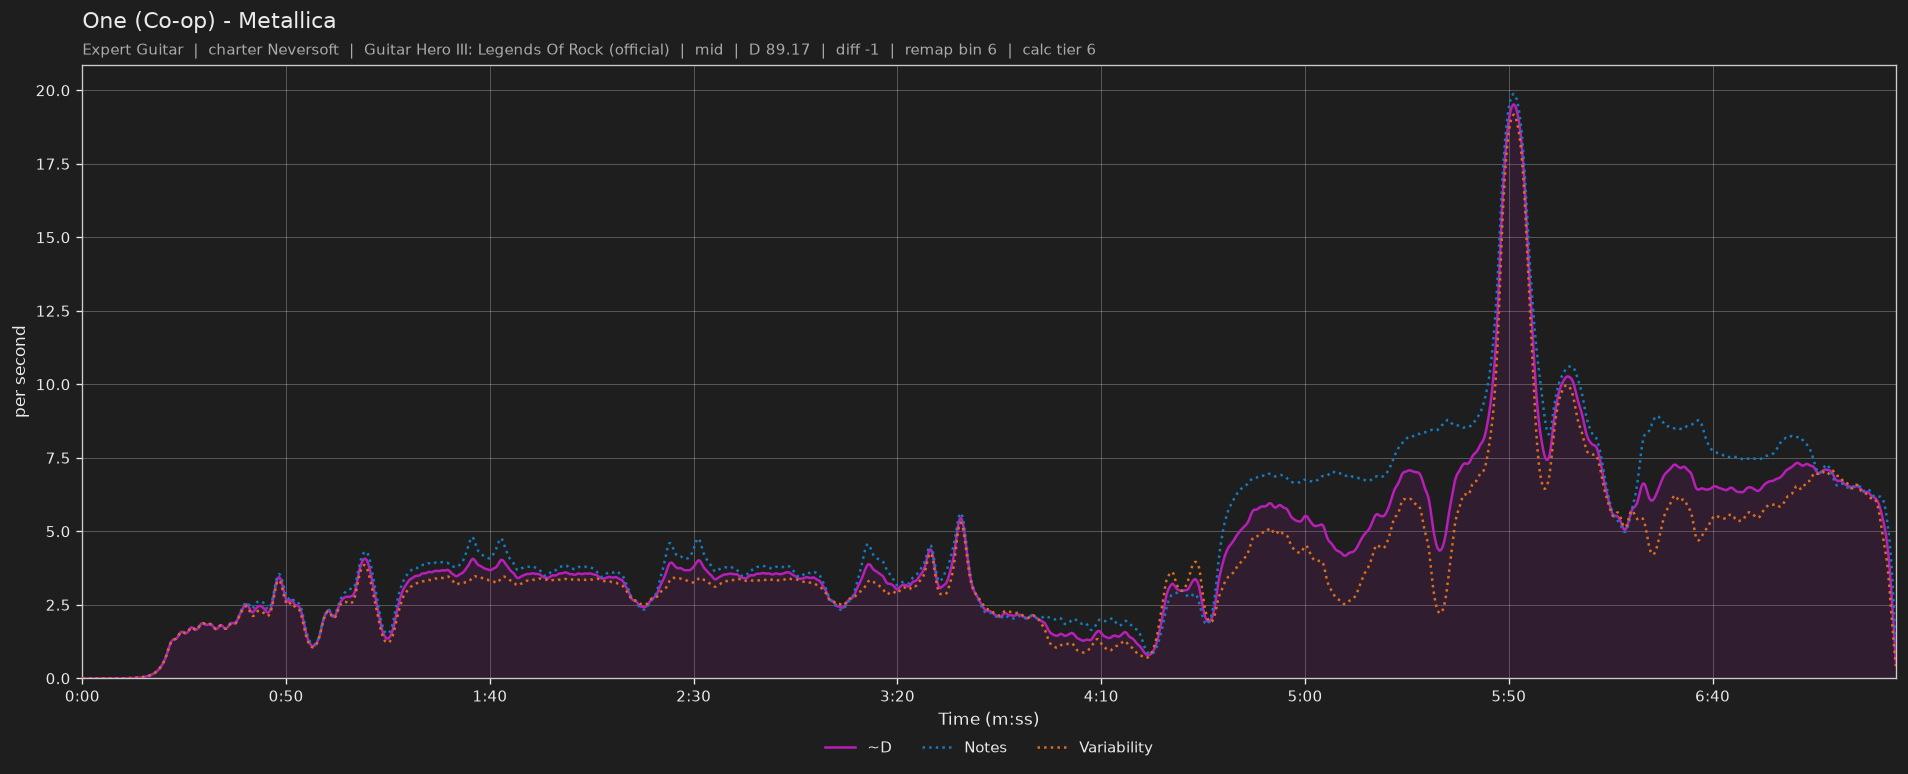Click the 5.0 y-axis tick label
The height and width of the screenshot is (774, 1908).
pyautogui.click(x=58, y=532)
